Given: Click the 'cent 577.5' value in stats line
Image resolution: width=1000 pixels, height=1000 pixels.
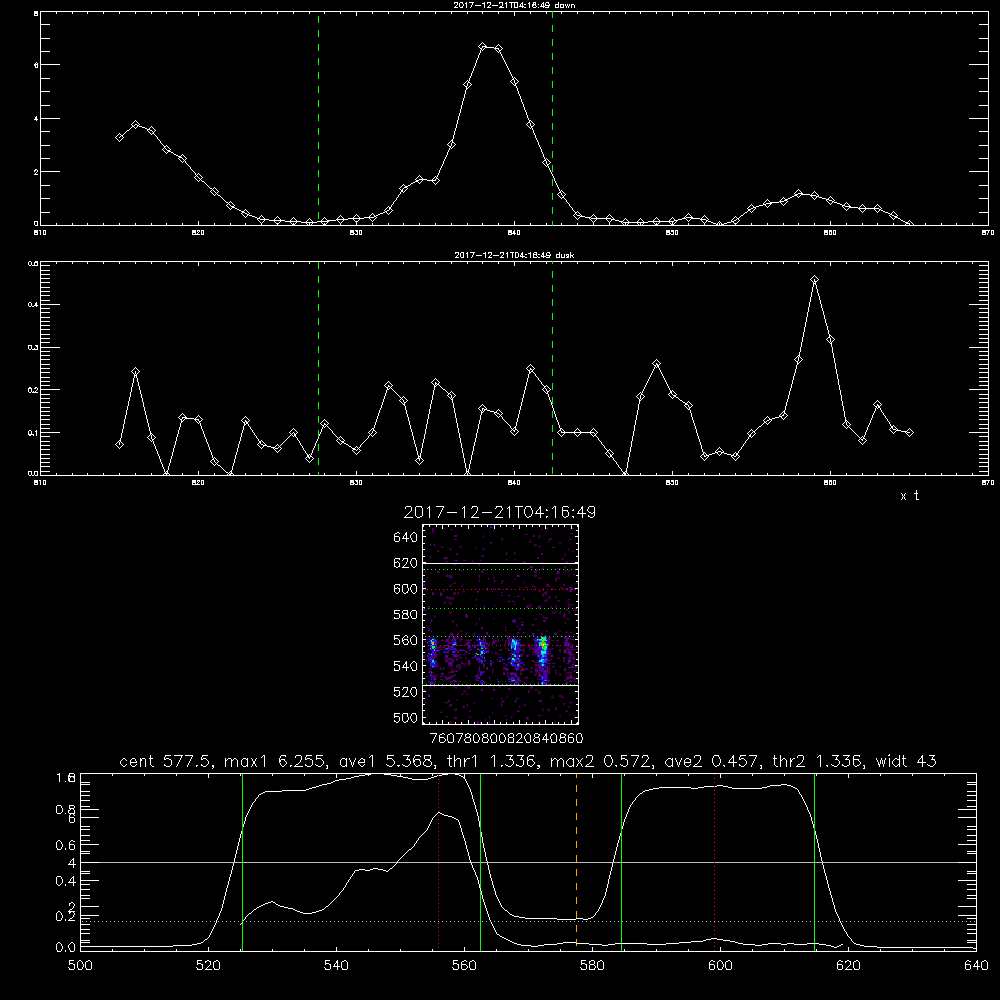Looking at the screenshot, I should click(165, 761).
